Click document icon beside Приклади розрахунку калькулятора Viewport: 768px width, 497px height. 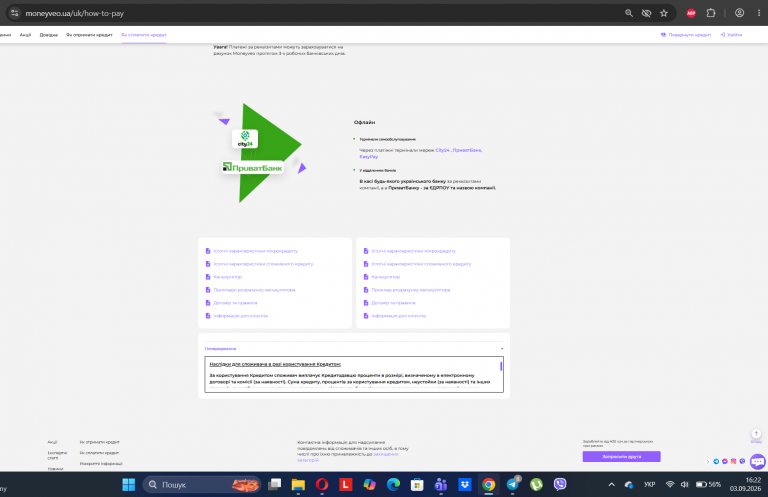[x=208, y=290]
